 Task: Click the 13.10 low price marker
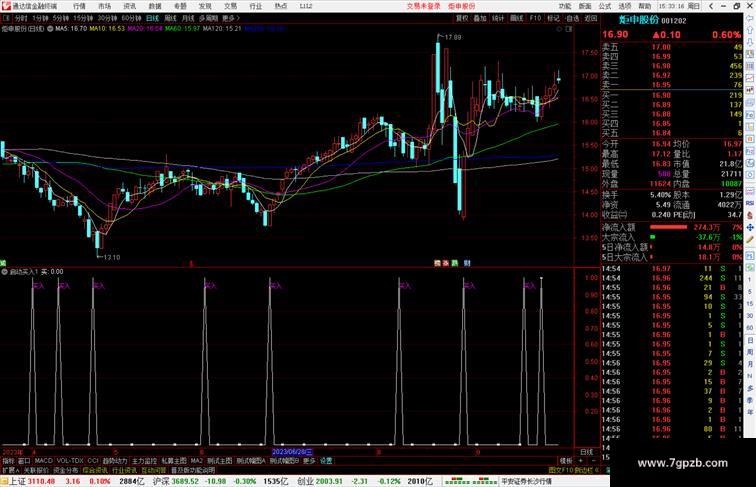pyautogui.click(x=112, y=257)
